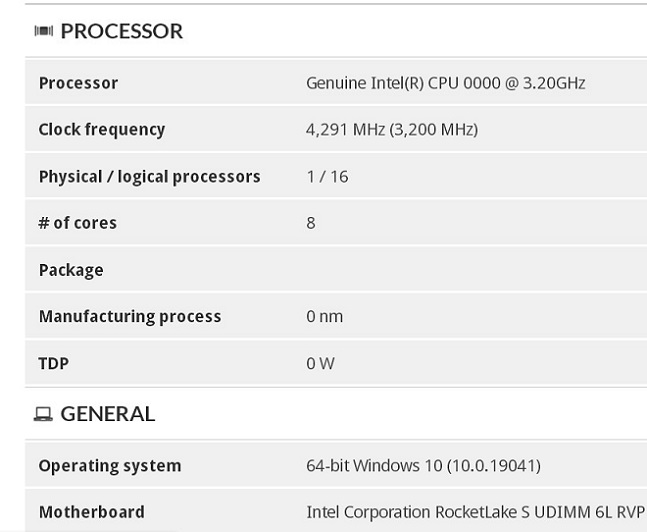Screen dimensions: 647x532
Task: Click the "Operating system" row label
Action: tap(109, 465)
